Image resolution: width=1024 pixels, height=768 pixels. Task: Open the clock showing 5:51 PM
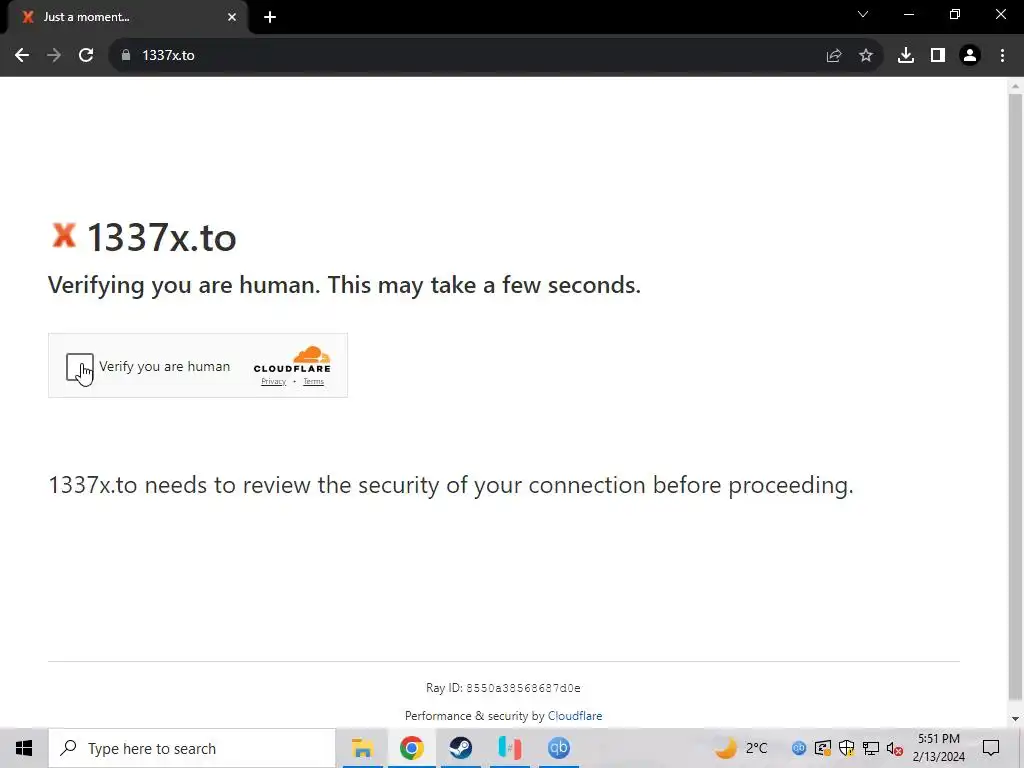(x=939, y=748)
